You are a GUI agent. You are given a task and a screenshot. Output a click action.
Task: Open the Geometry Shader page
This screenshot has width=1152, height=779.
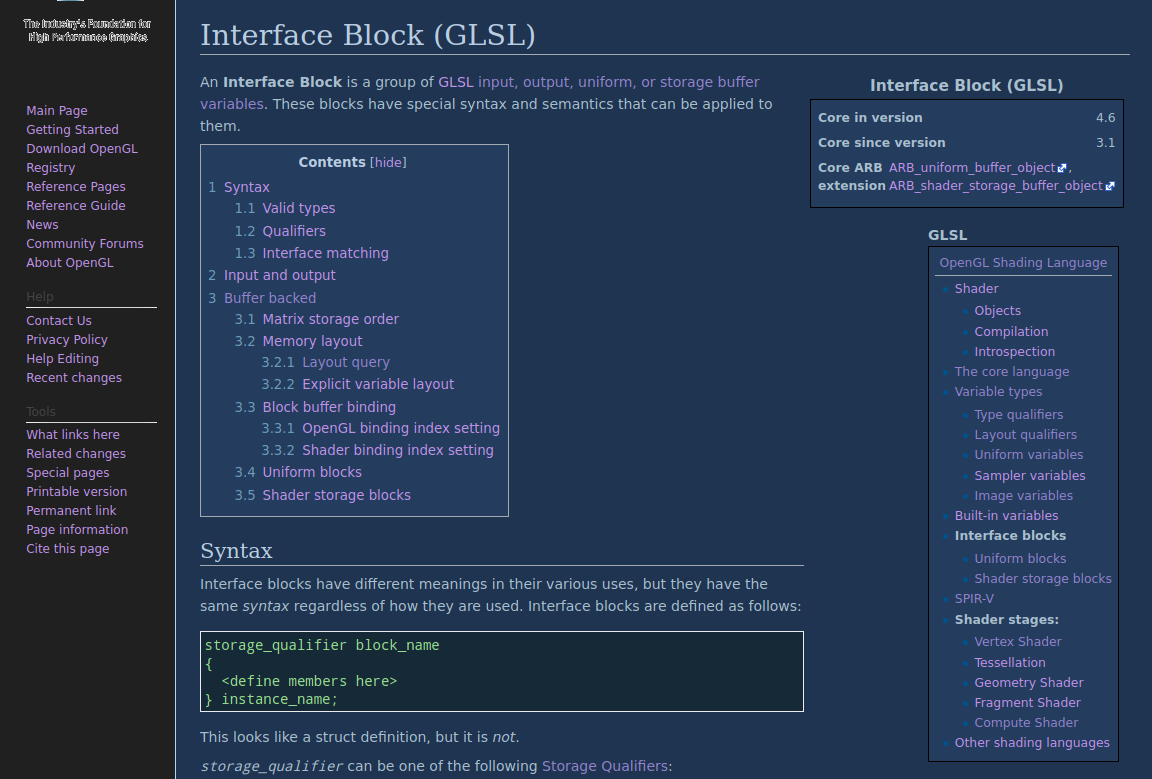[1029, 682]
